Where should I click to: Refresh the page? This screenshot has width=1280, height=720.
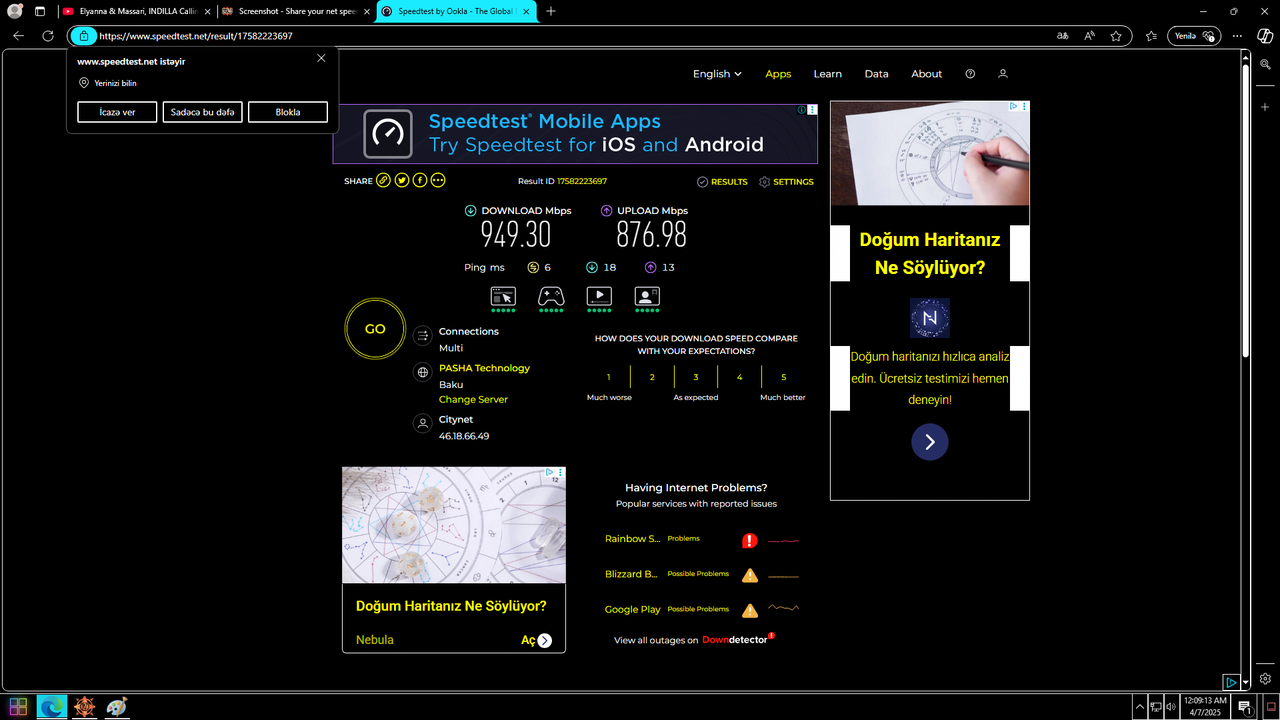[48, 36]
